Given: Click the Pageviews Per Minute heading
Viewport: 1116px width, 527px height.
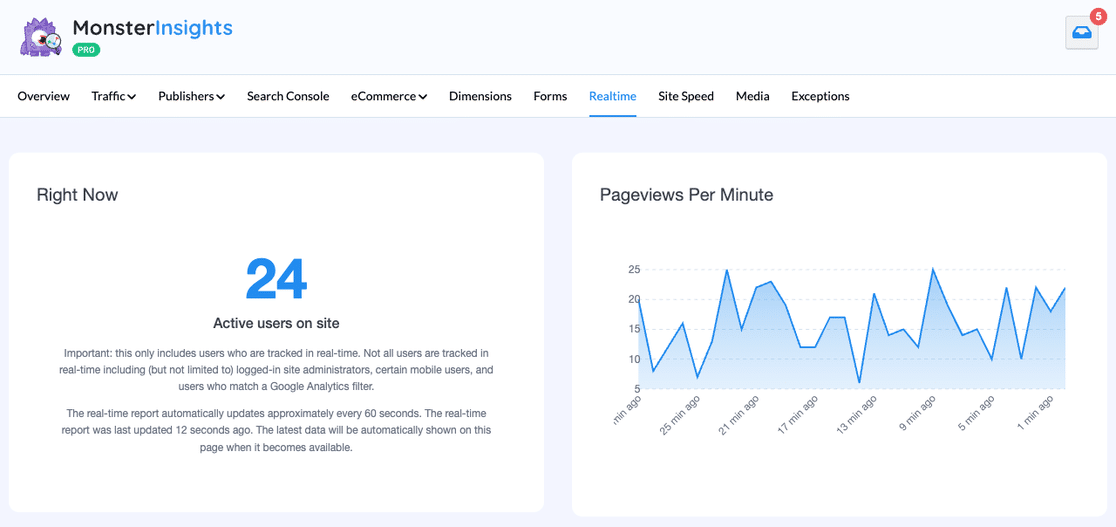Looking at the screenshot, I should [686, 194].
